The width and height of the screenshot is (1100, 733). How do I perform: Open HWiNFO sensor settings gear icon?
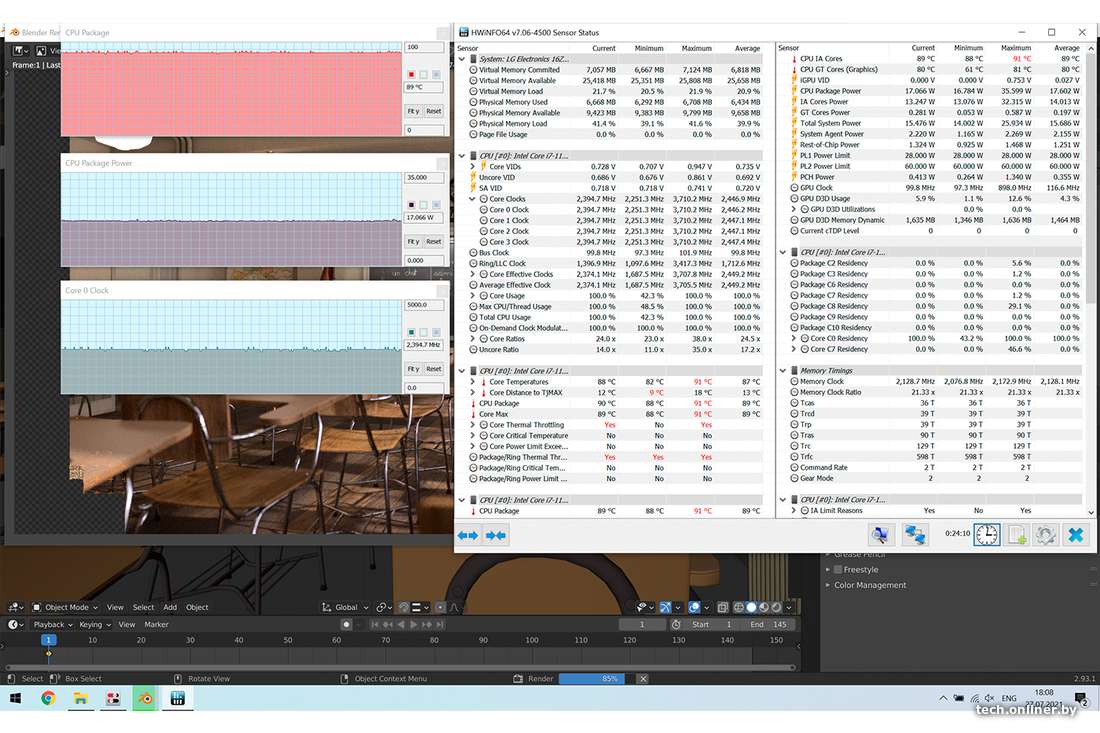1045,535
